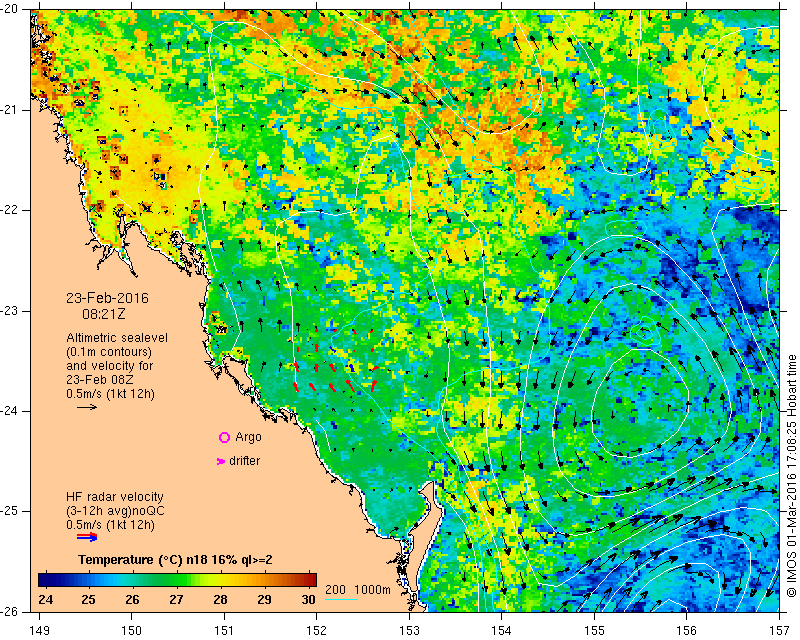
Task: Click the longitude axis label '152'
Action: pos(317,631)
